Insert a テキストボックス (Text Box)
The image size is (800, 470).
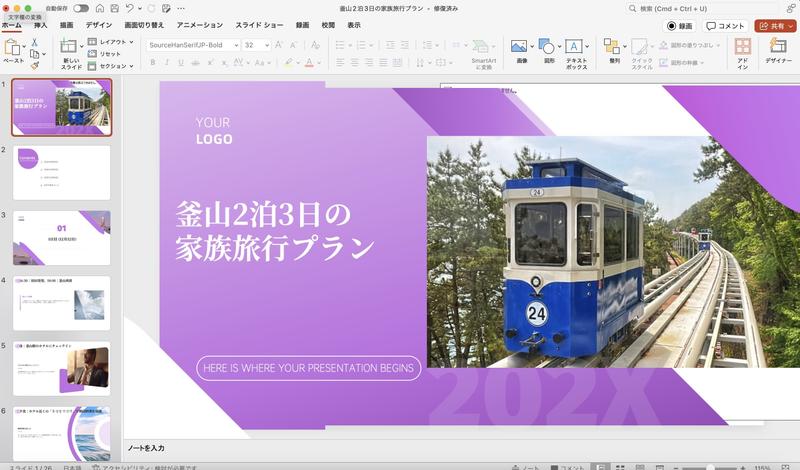576,46
